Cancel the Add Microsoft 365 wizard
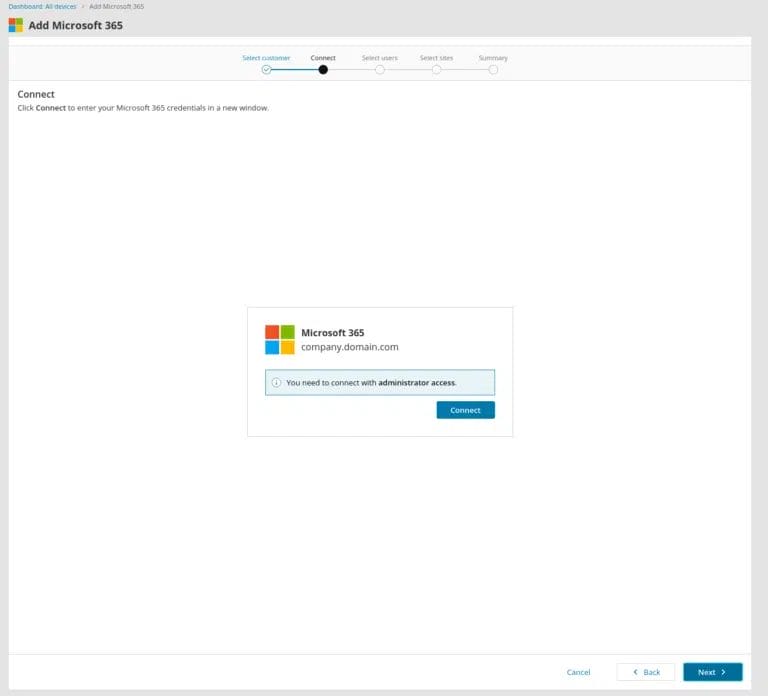This screenshot has height=696, width=768. [578, 672]
